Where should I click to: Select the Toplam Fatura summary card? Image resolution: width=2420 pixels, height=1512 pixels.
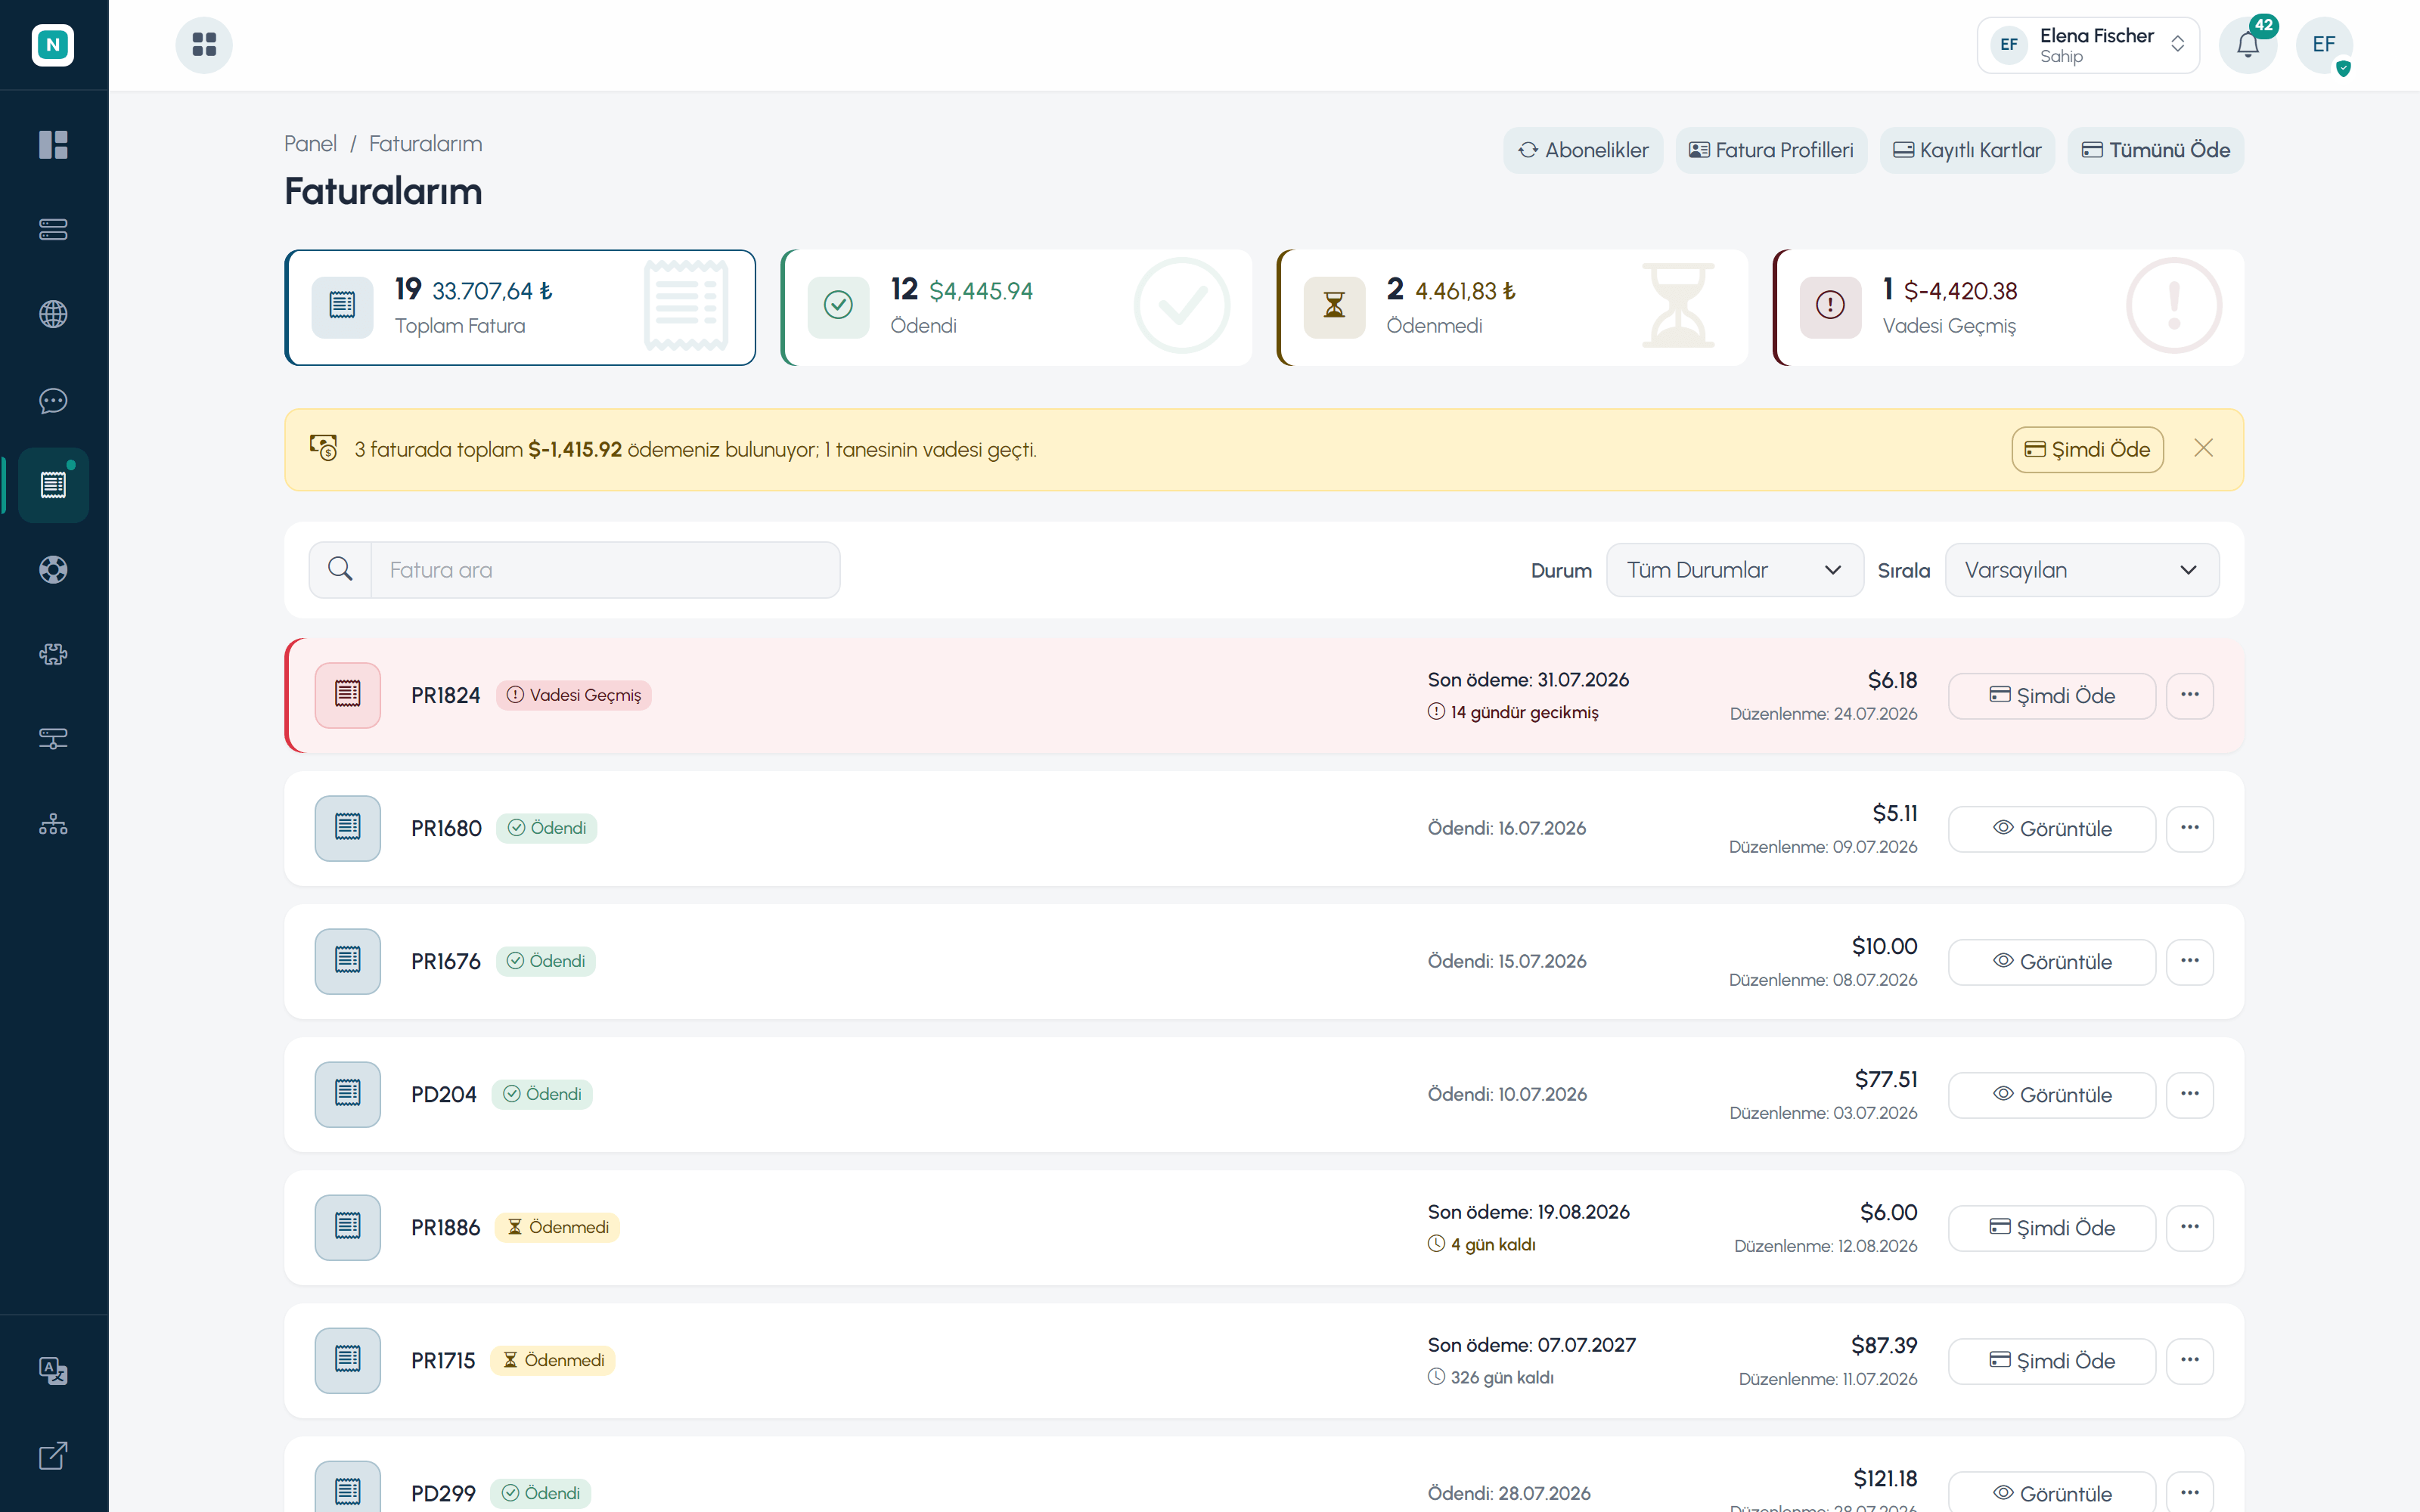(x=520, y=307)
